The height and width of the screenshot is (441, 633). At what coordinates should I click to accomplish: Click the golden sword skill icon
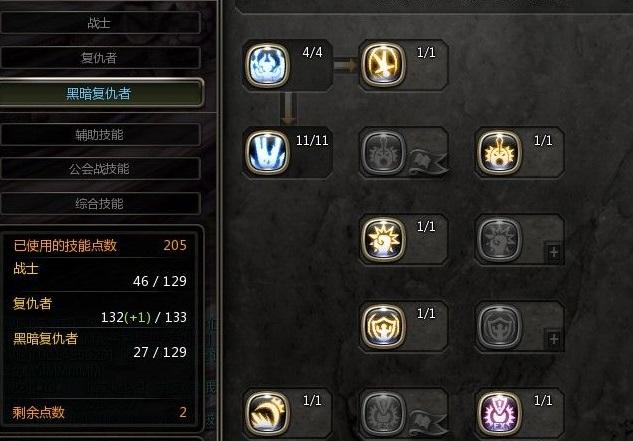tap(383, 65)
